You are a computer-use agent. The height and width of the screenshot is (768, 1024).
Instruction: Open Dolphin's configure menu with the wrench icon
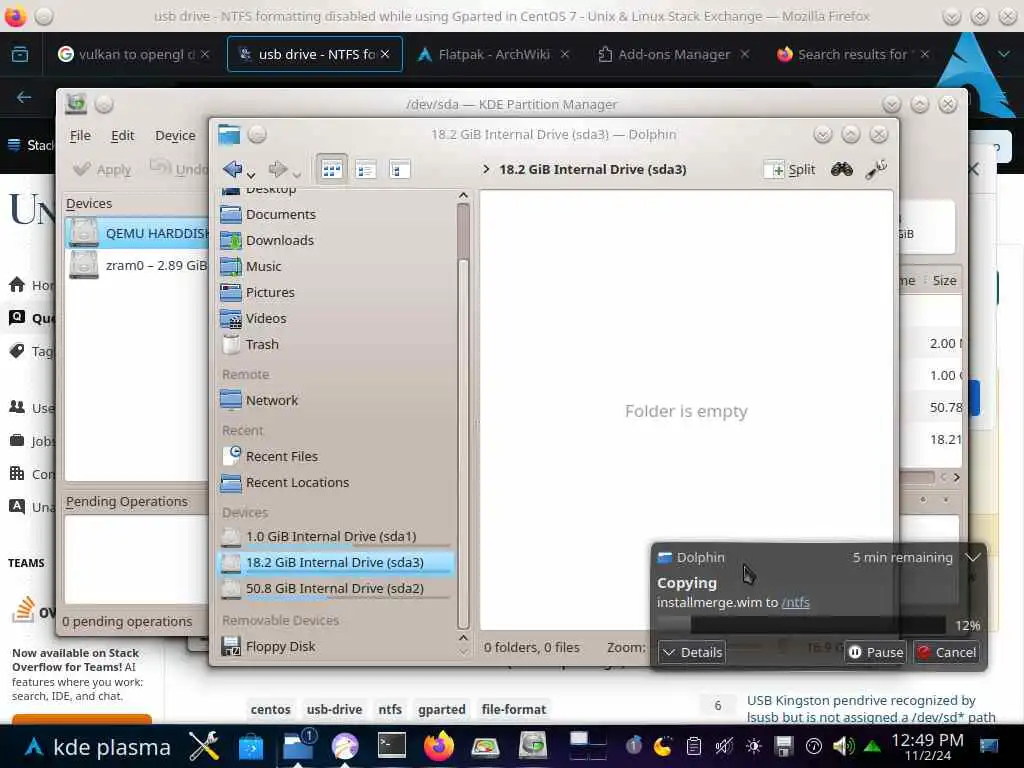[876, 170]
